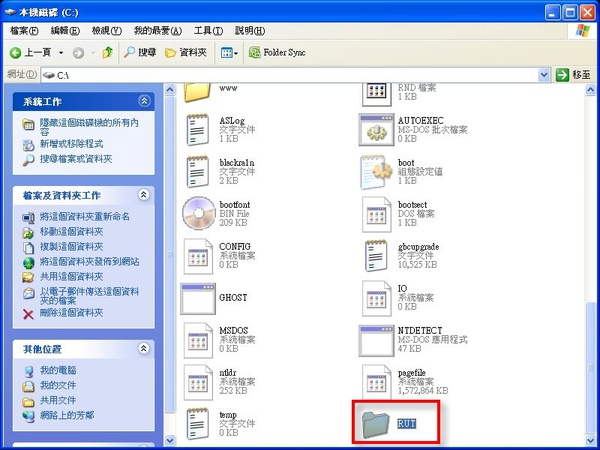This screenshot has width=600, height=450.
Task: Open the RUT folder
Action: (376, 422)
